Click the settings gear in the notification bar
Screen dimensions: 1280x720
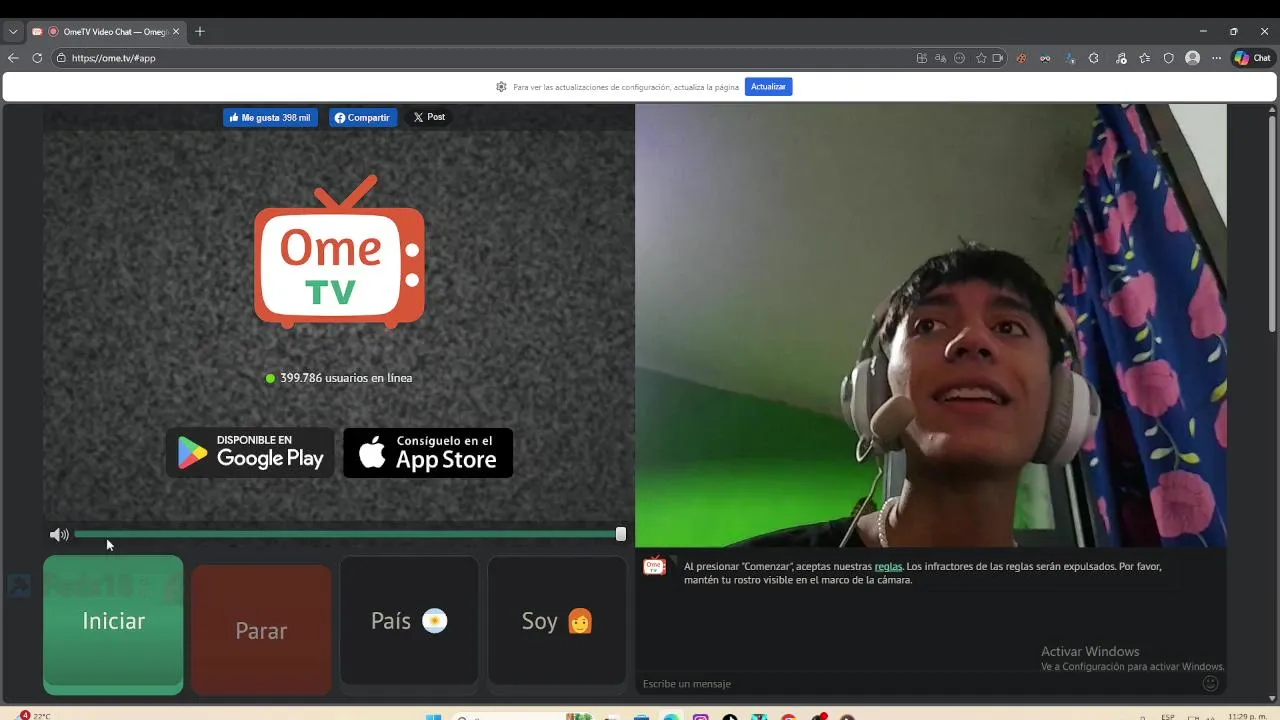pyautogui.click(x=501, y=87)
